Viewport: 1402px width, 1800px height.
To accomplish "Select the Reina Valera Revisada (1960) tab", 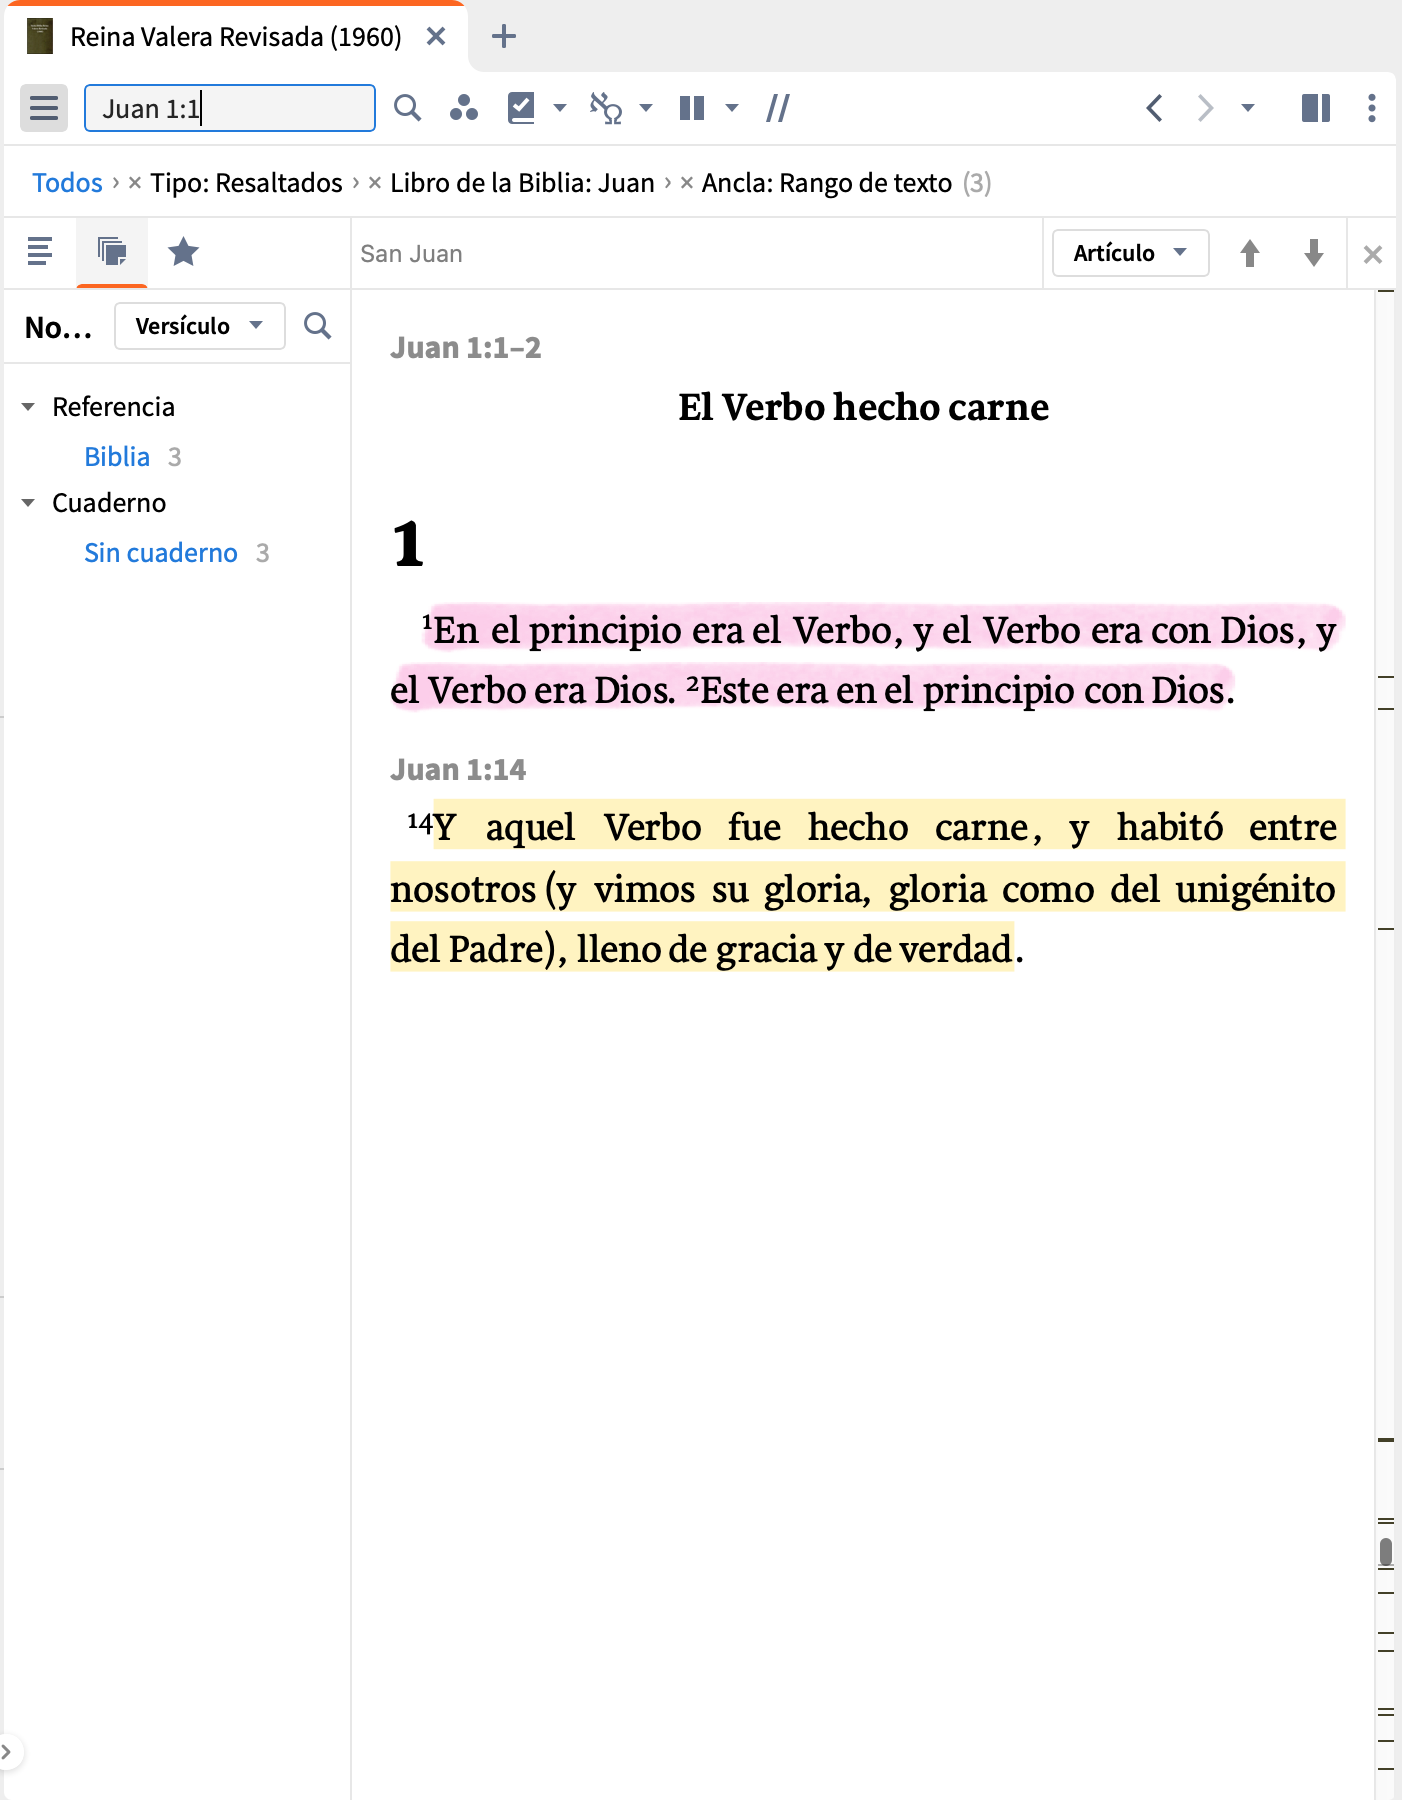I will [236, 37].
